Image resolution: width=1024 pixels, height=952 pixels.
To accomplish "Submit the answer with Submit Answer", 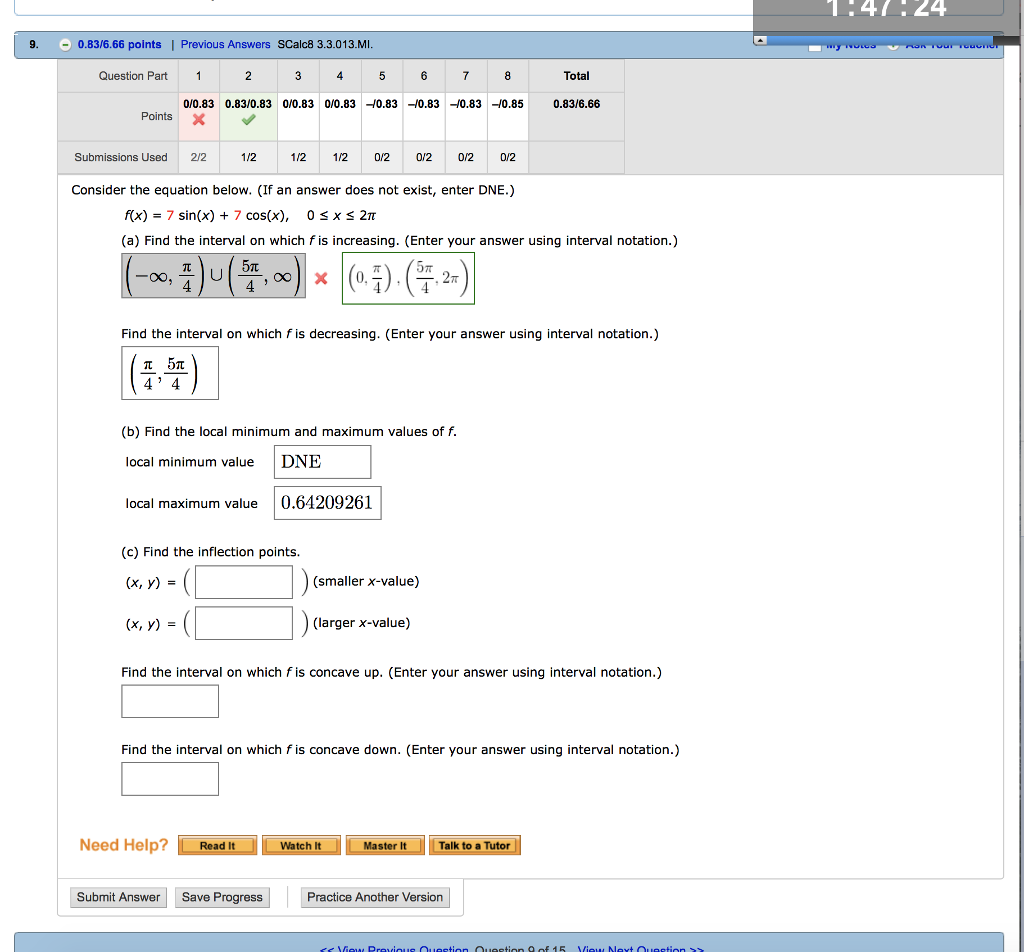I will tap(118, 897).
